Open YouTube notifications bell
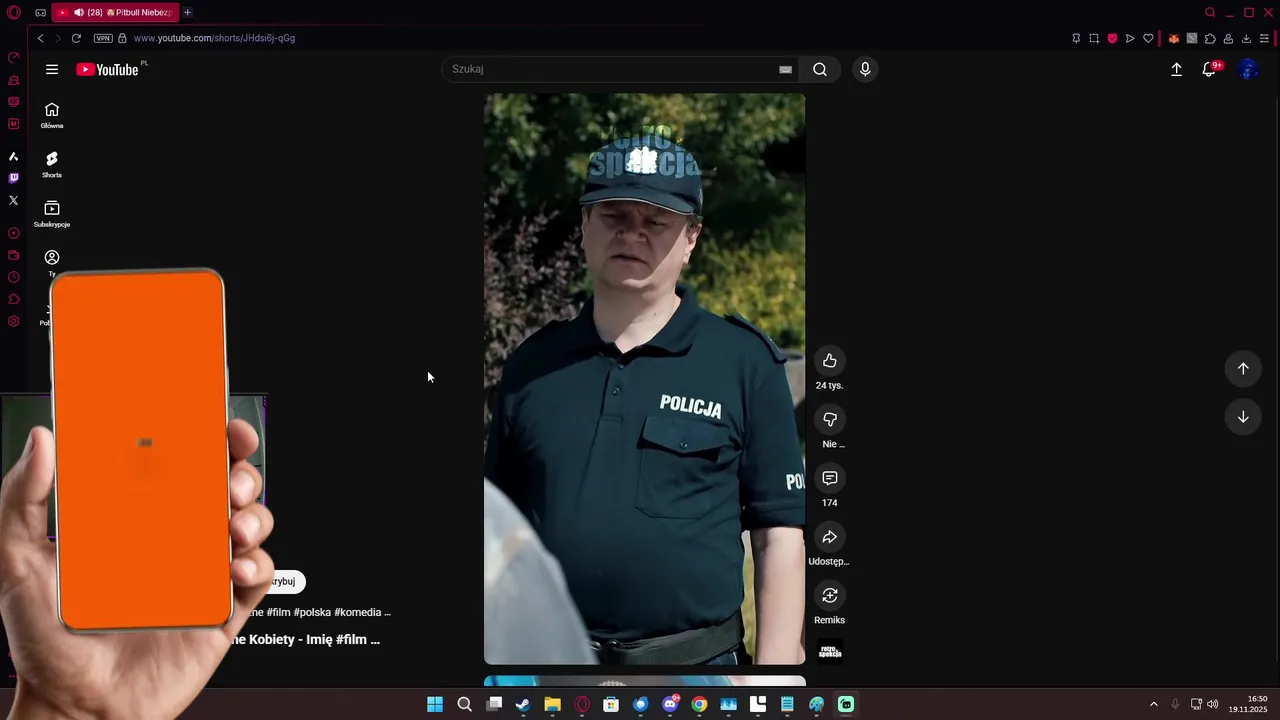Screen dimensions: 1280x720 (1210, 69)
